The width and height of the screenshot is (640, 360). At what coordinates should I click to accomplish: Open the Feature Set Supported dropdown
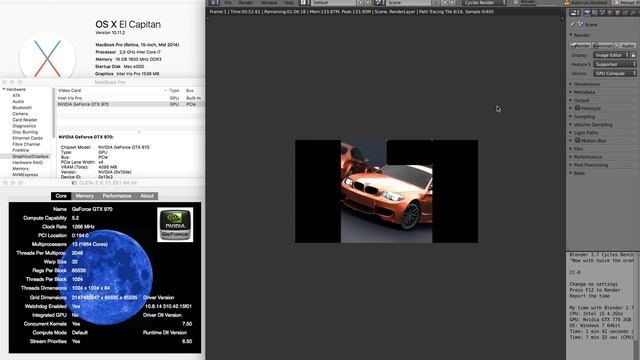pyautogui.click(x=615, y=64)
